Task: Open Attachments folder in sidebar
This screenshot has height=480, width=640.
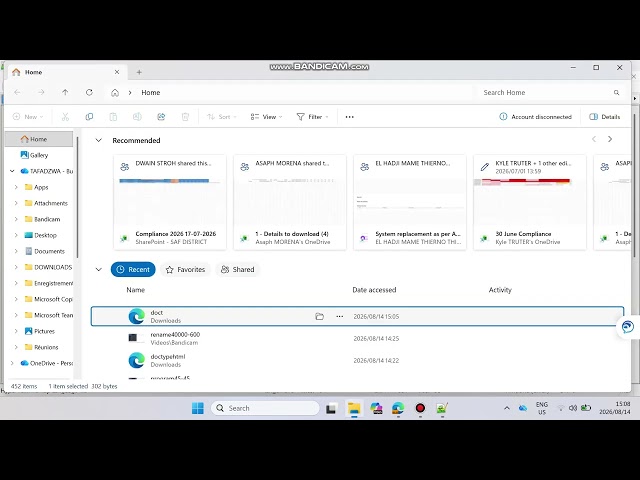Action: tap(51, 203)
